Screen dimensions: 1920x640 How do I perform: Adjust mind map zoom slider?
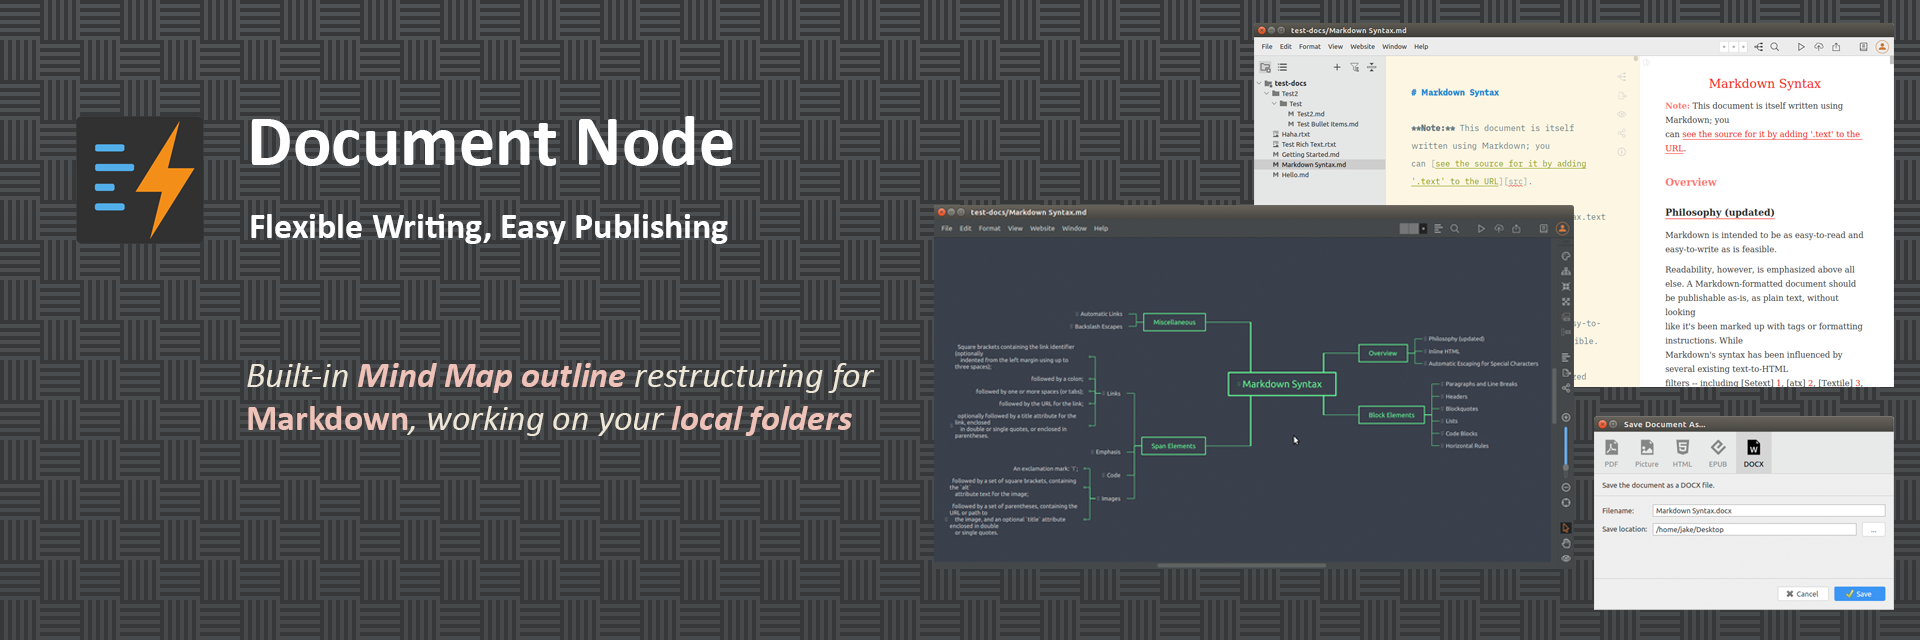(1566, 448)
